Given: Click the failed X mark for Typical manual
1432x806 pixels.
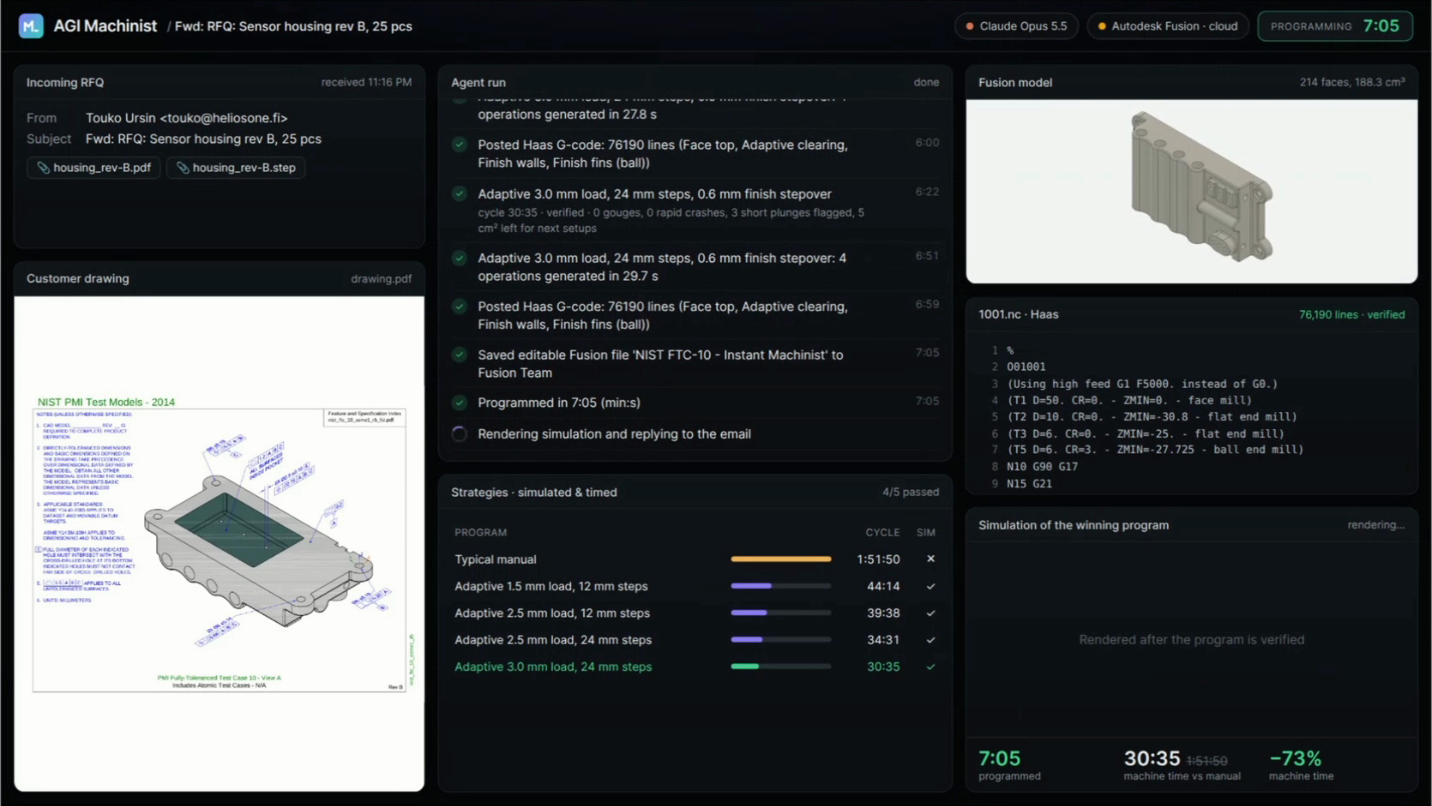Looking at the screenshot, I should click(x=931, y=559).
